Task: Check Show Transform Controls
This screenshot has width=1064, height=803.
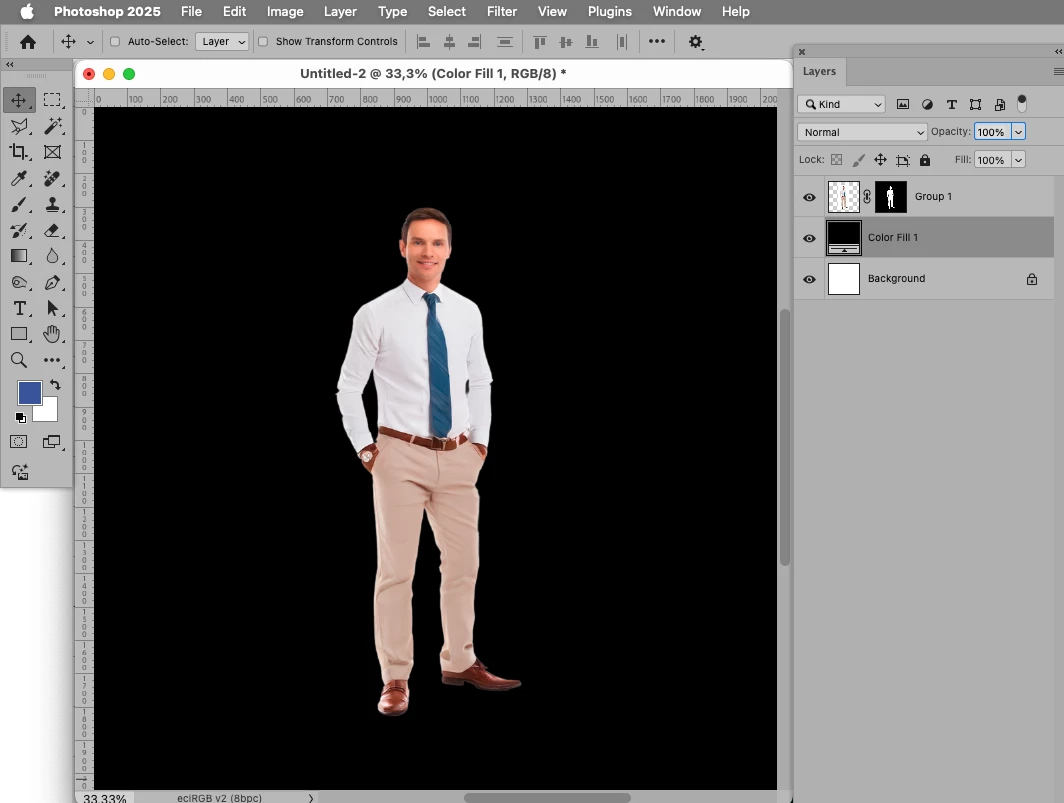Action: [263, 42]
